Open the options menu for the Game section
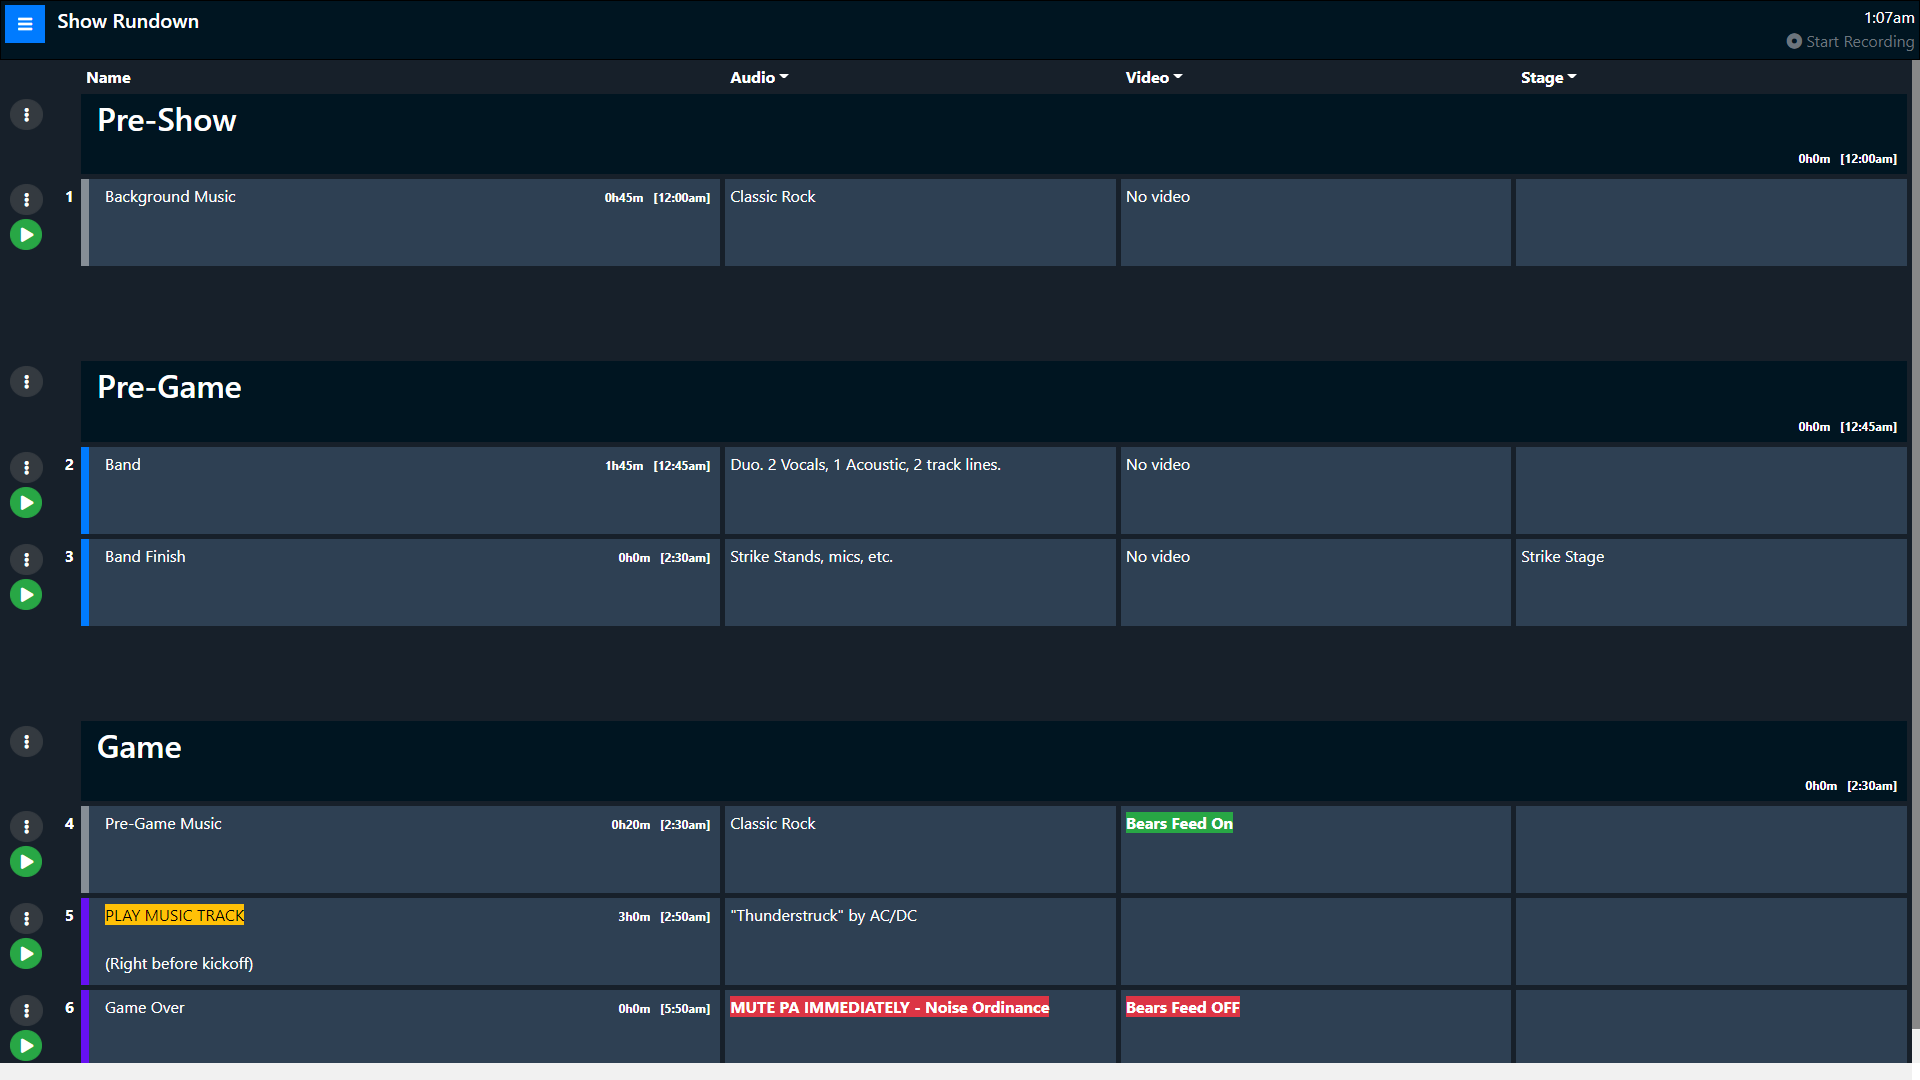 coord(26,741)
